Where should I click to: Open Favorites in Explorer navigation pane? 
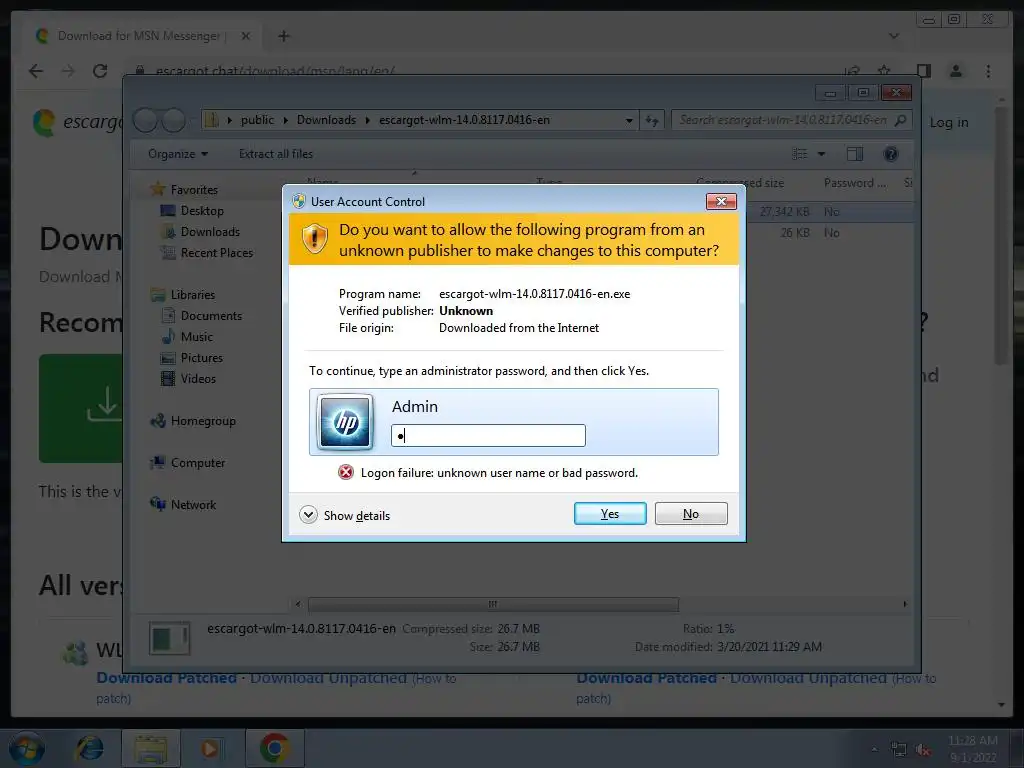pyautogui.click(x=194, y=189)
